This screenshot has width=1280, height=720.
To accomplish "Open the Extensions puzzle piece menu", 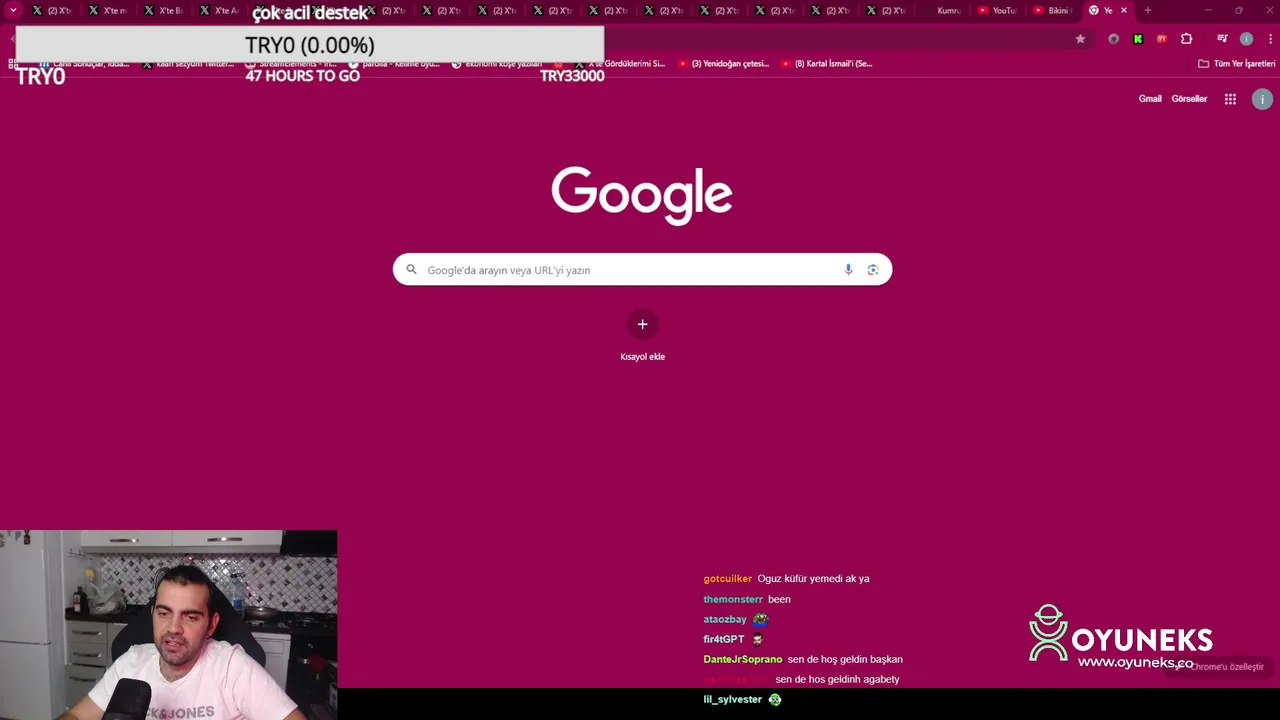I will tap(1186, 39).
